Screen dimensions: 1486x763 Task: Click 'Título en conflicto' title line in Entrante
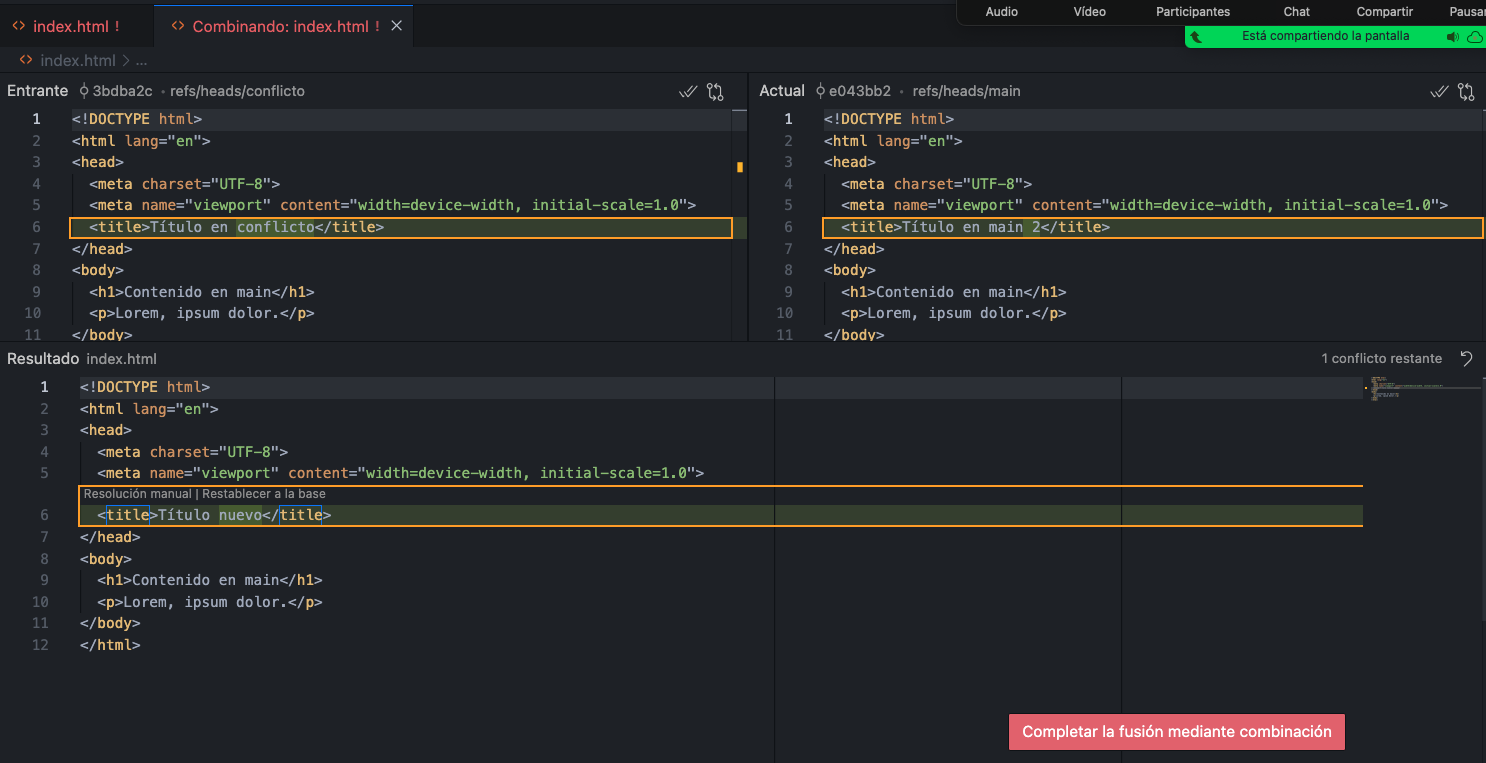point(401,228)
